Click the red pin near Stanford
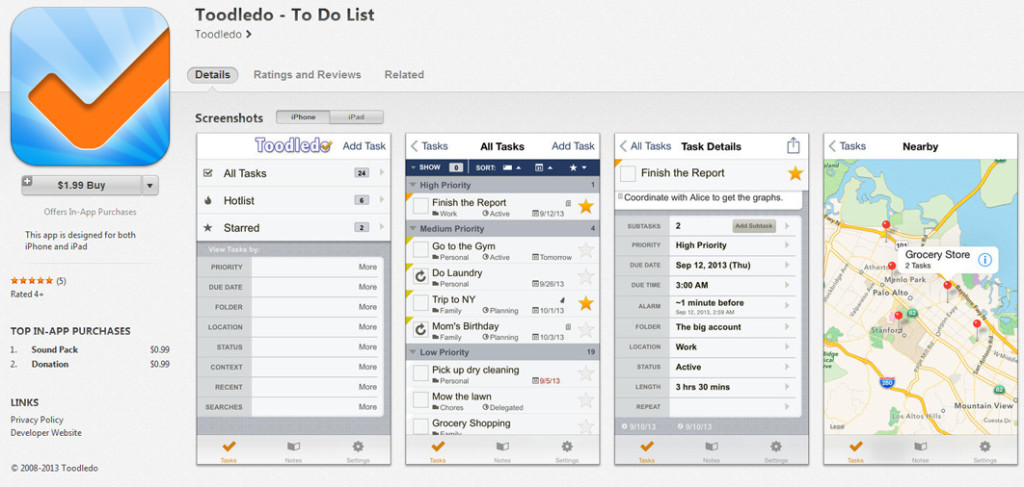 897,318
